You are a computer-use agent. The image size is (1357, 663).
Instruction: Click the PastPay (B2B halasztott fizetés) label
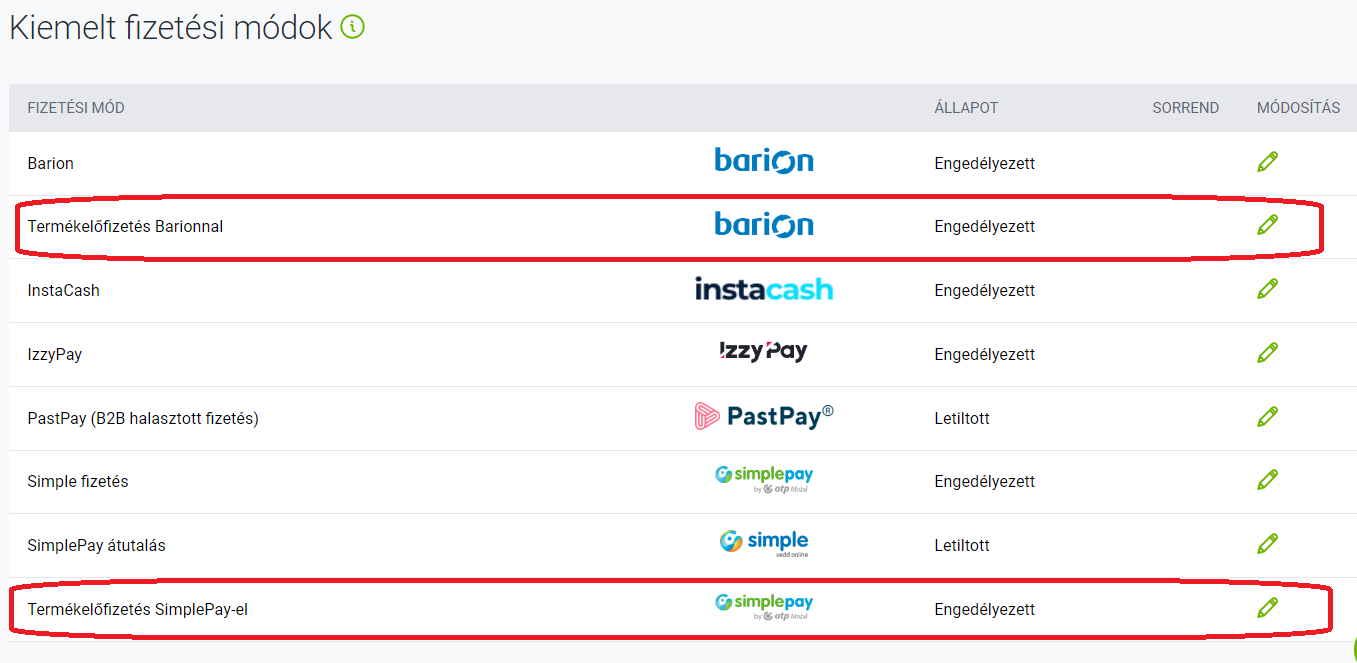[x=143, y=419]
